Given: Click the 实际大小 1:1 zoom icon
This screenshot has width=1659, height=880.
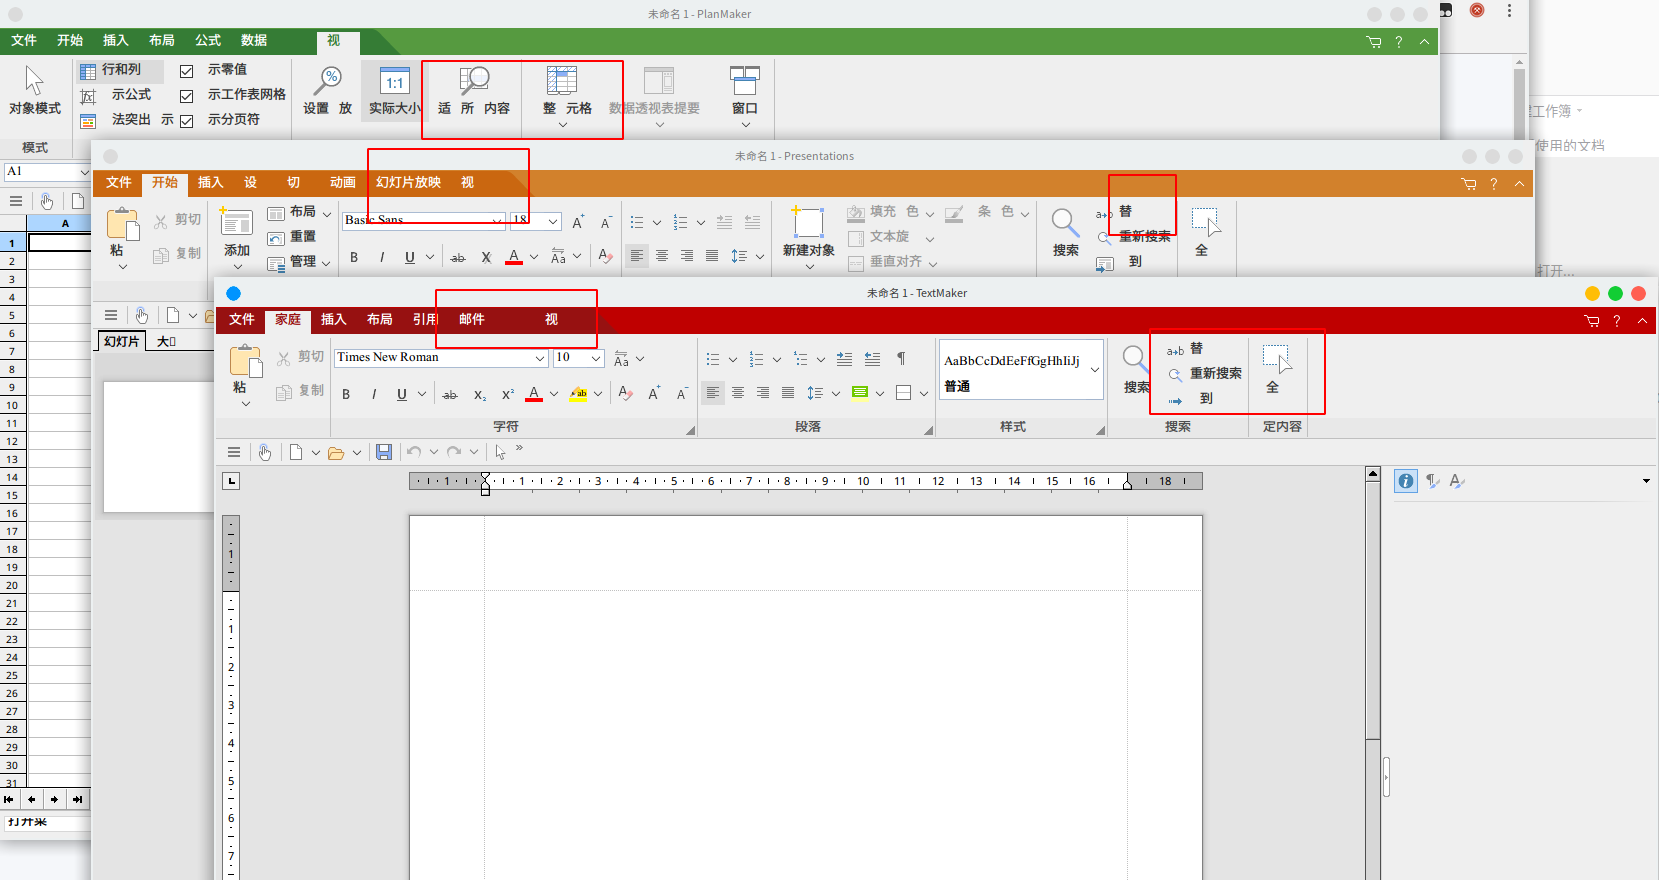Looking at the screenshot, I should pos(394,83).
